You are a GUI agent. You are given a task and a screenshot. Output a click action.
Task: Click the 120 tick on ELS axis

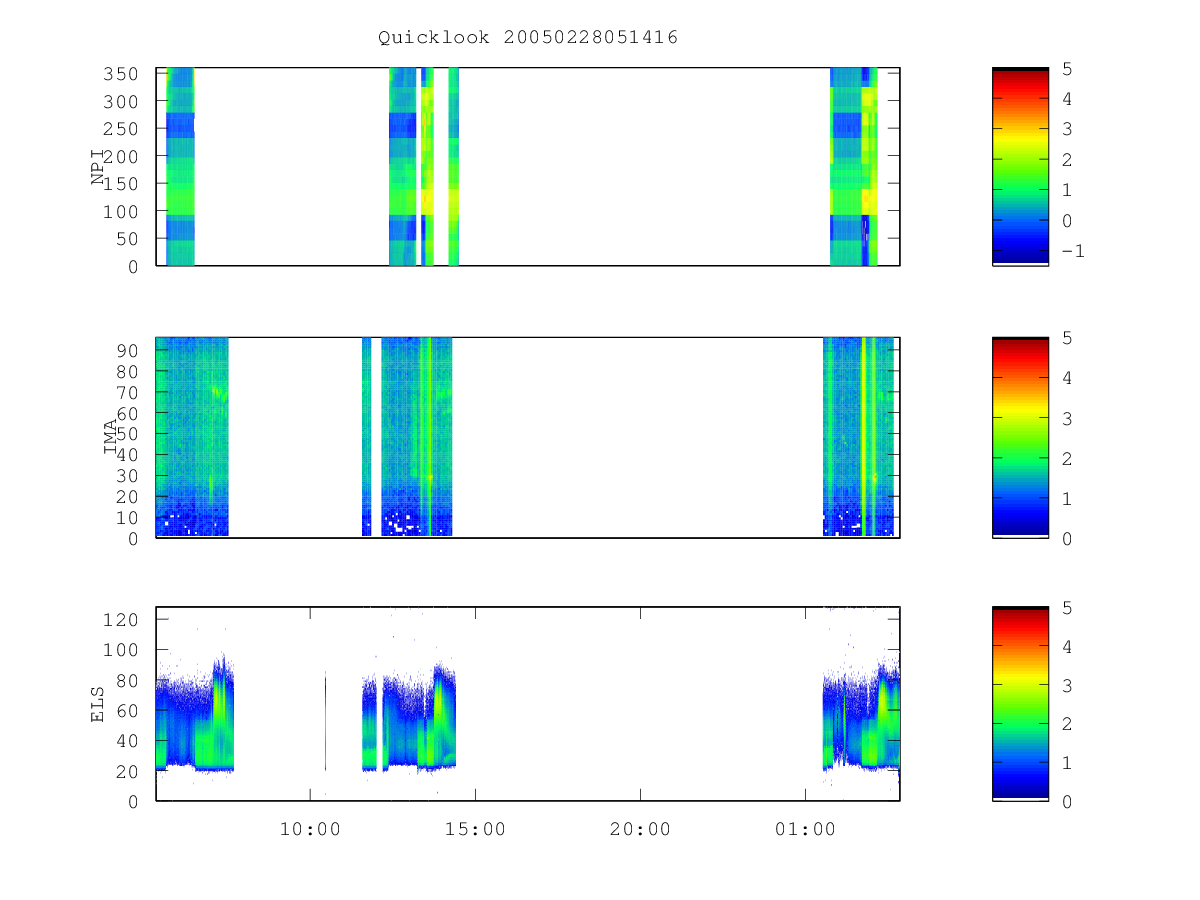click(121, 619)
